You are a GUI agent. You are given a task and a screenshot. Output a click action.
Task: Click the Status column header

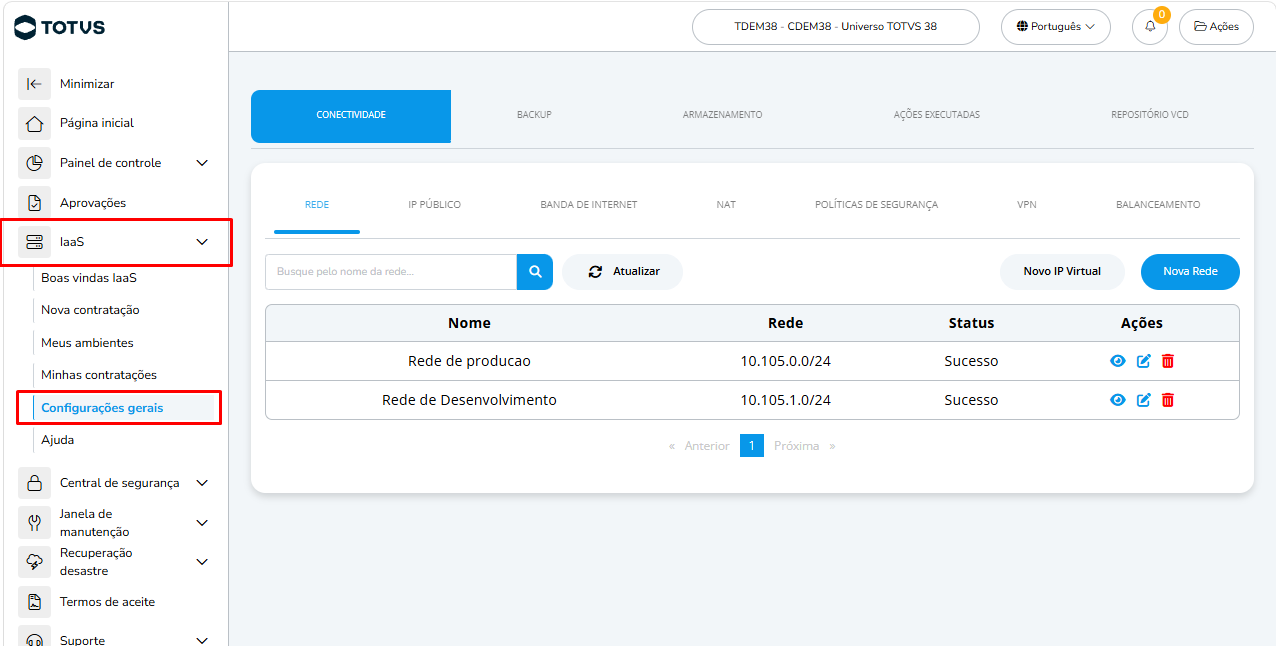[971, 323]
